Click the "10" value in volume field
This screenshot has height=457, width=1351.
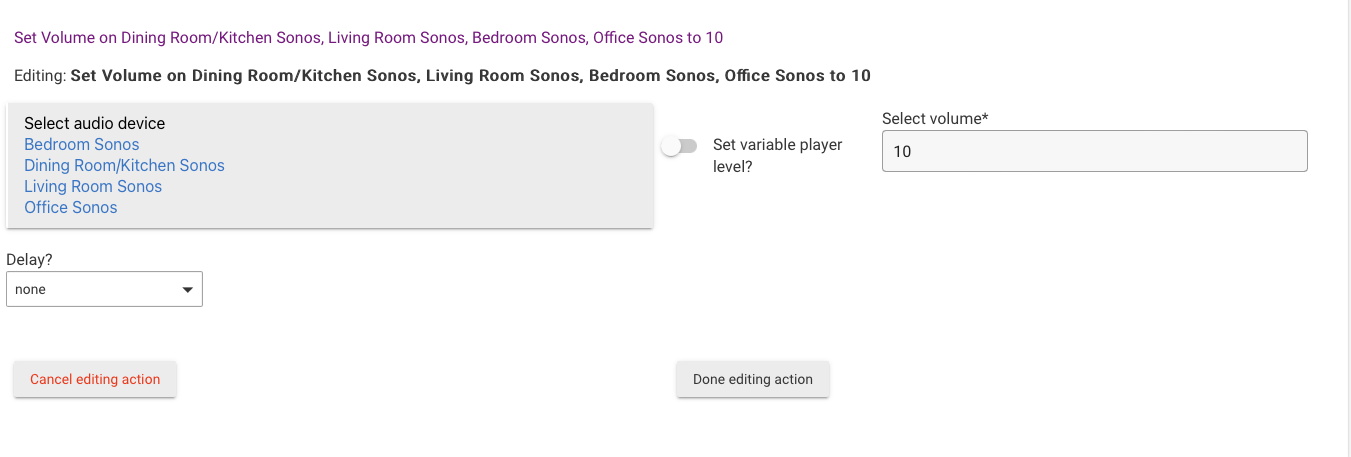pyautogui.click(x=902, y=152)
